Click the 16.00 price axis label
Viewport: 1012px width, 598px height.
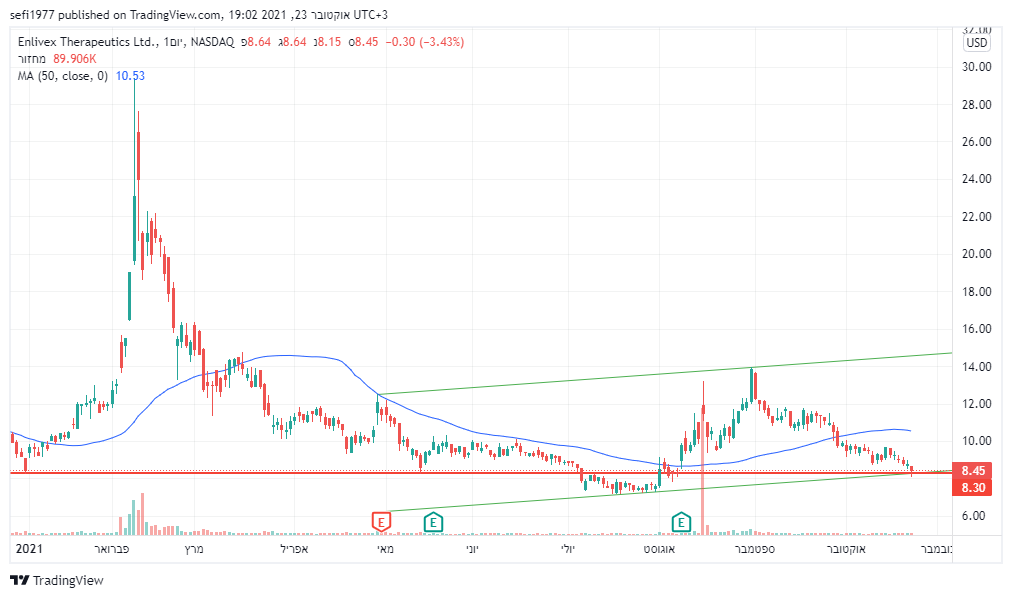point(977,328)
